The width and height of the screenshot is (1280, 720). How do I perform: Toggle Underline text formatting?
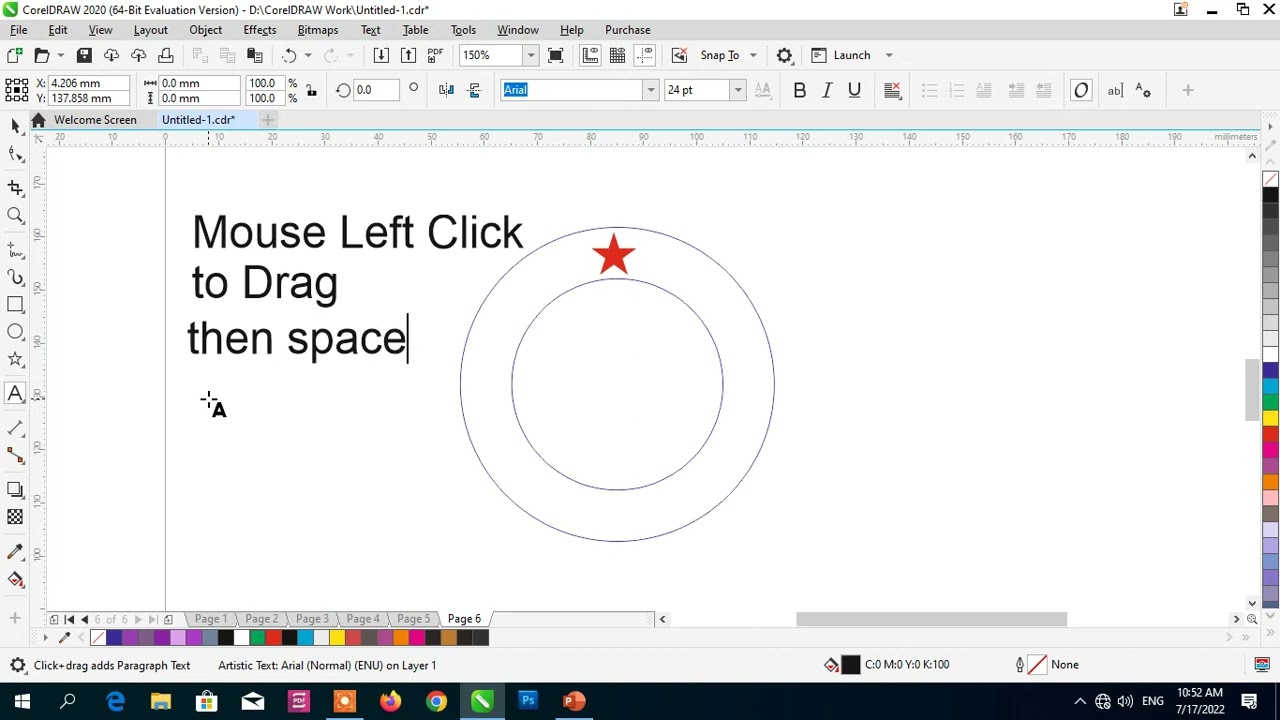click(854, 90)
